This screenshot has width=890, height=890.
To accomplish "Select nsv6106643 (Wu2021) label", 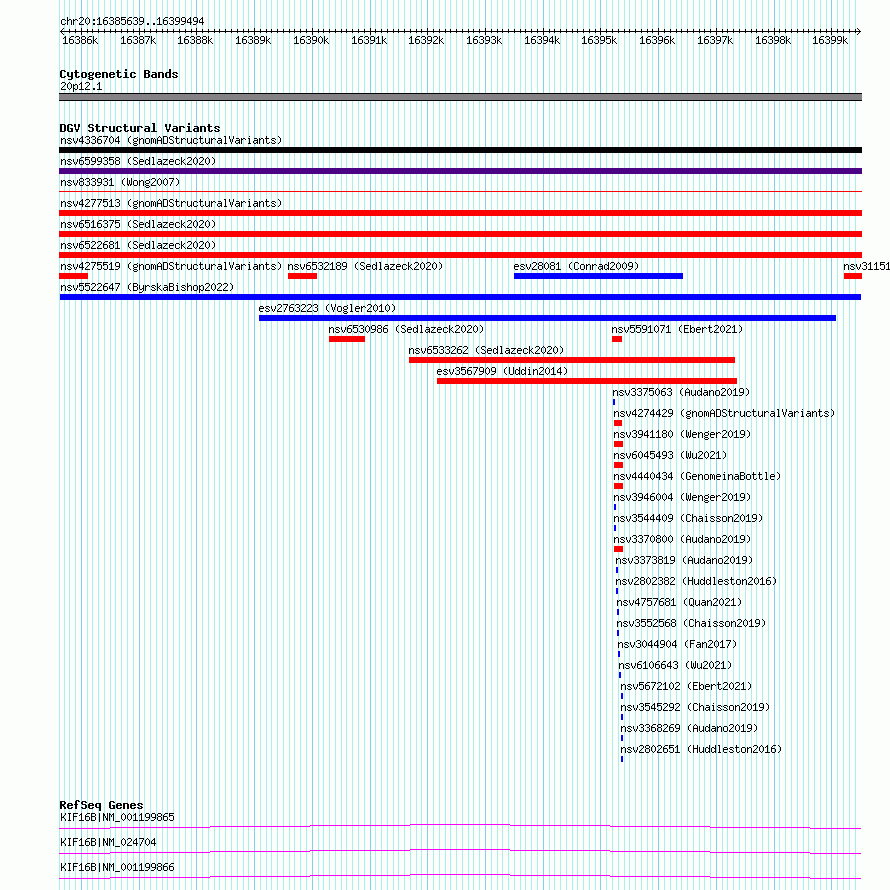I will 675,665.
